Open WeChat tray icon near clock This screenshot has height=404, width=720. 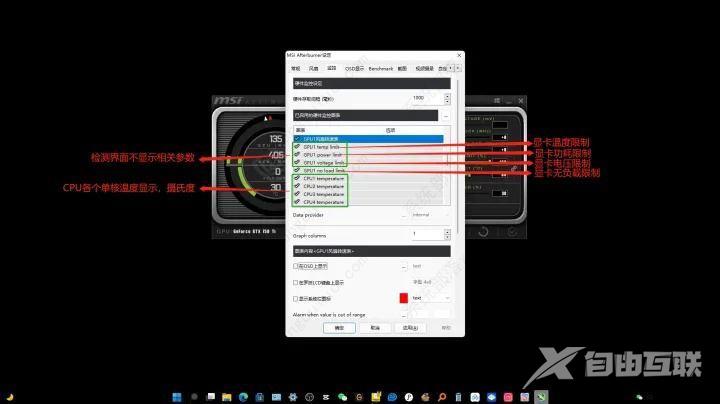coord(639,397)
